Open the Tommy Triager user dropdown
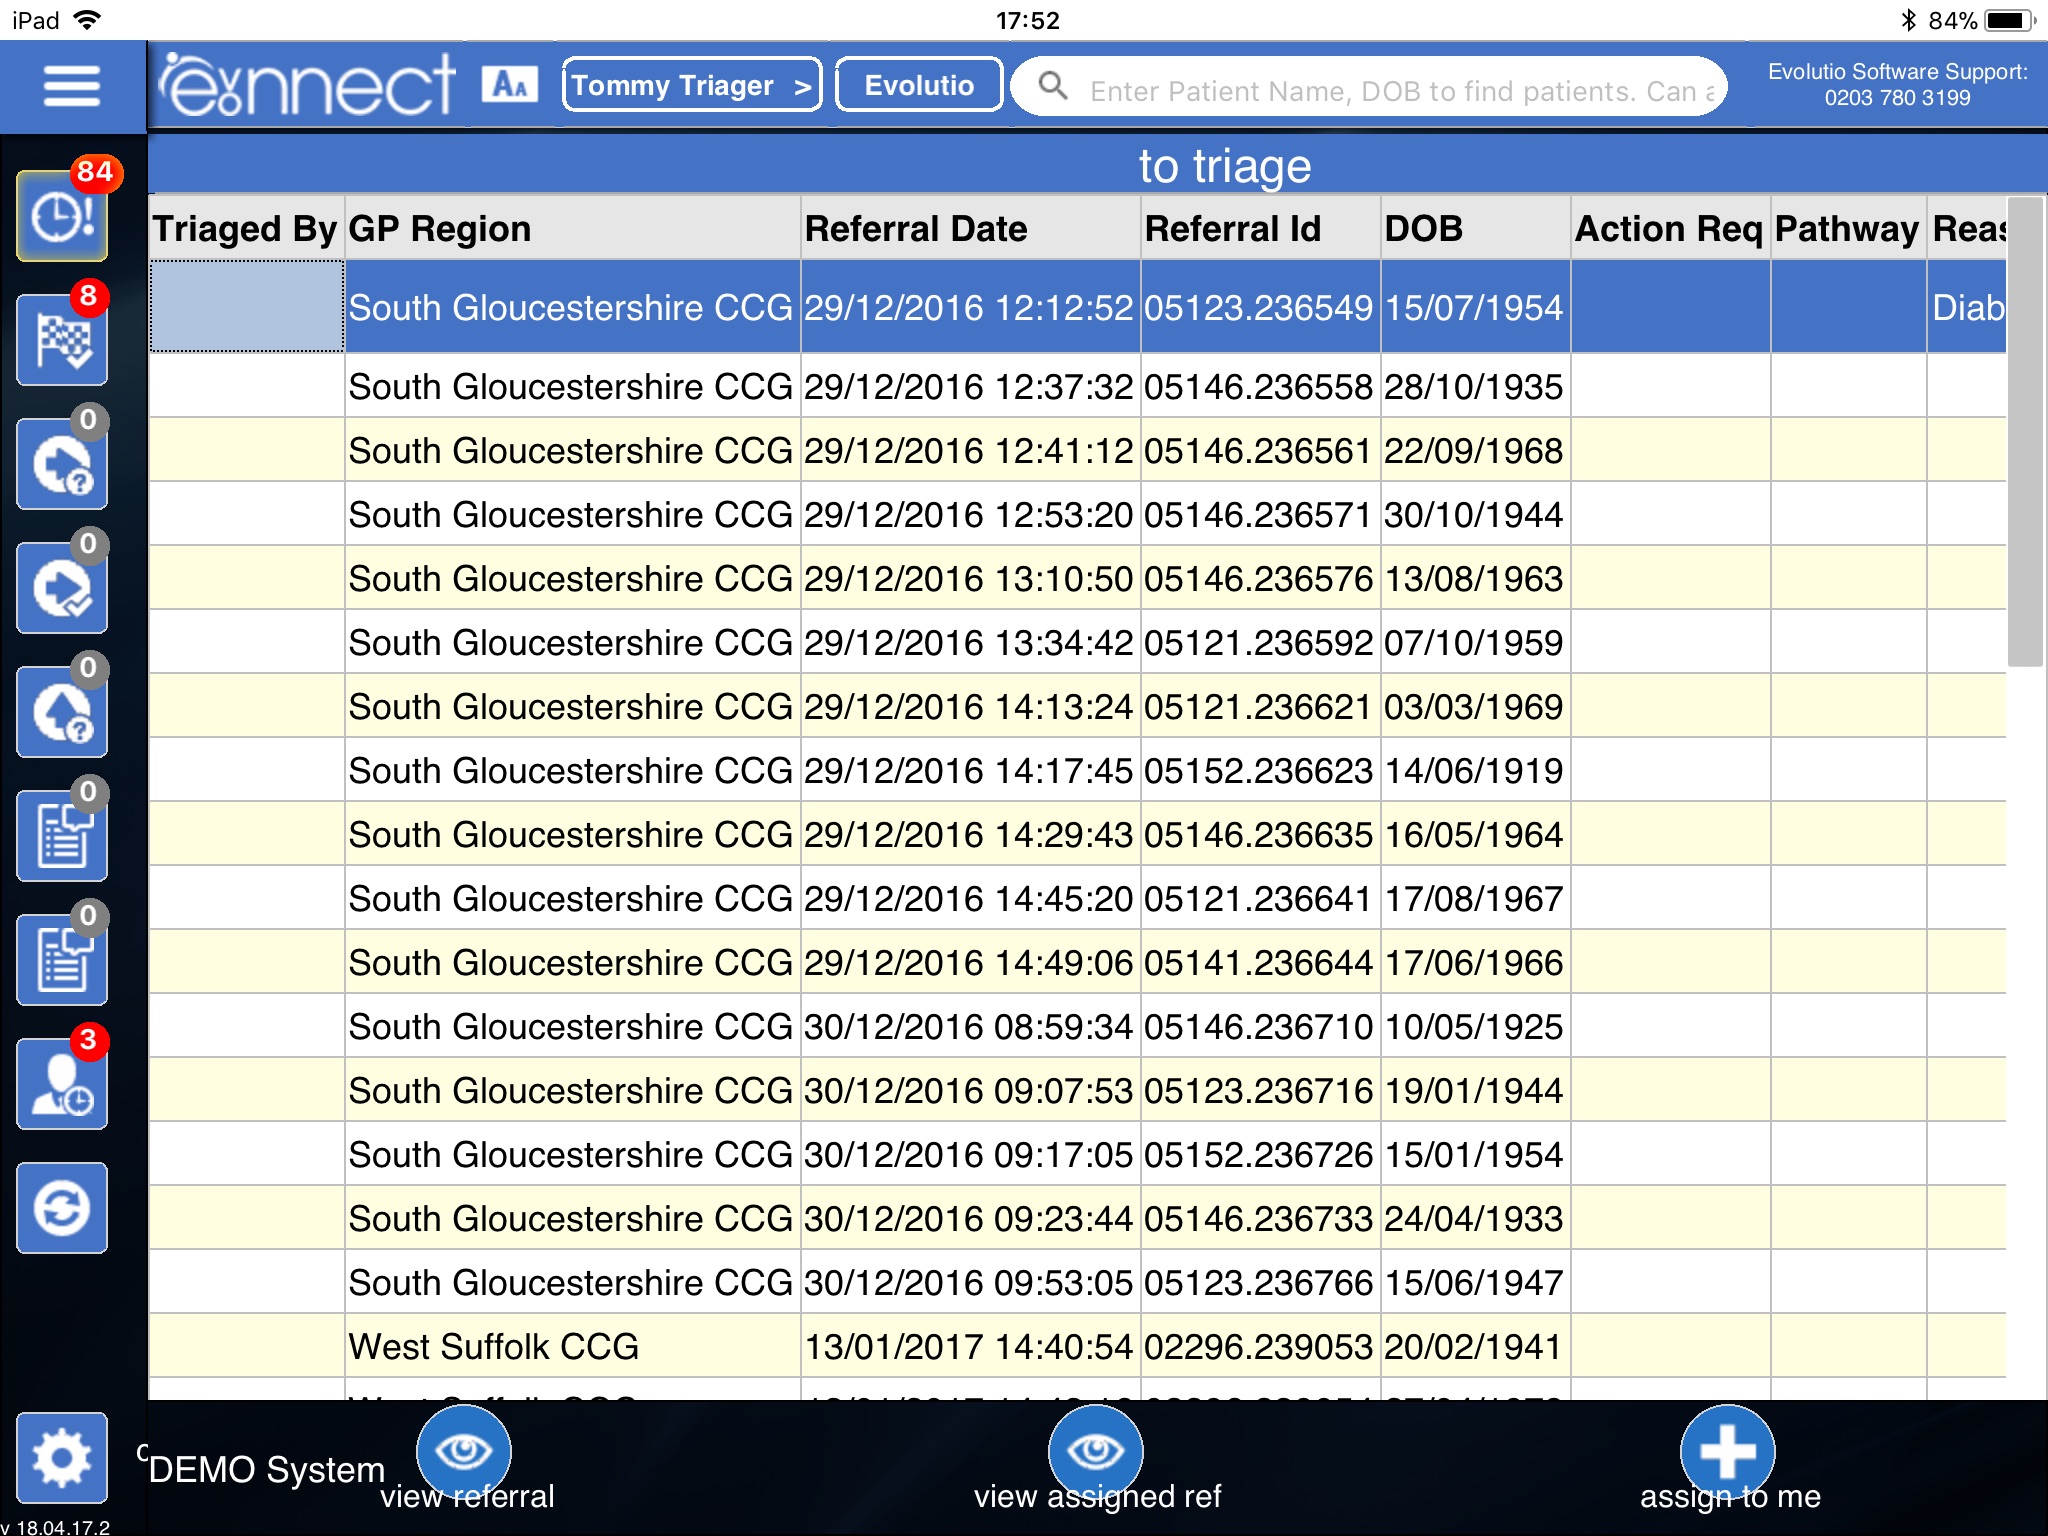2048x1536 pixels. [x=692, y=85]
